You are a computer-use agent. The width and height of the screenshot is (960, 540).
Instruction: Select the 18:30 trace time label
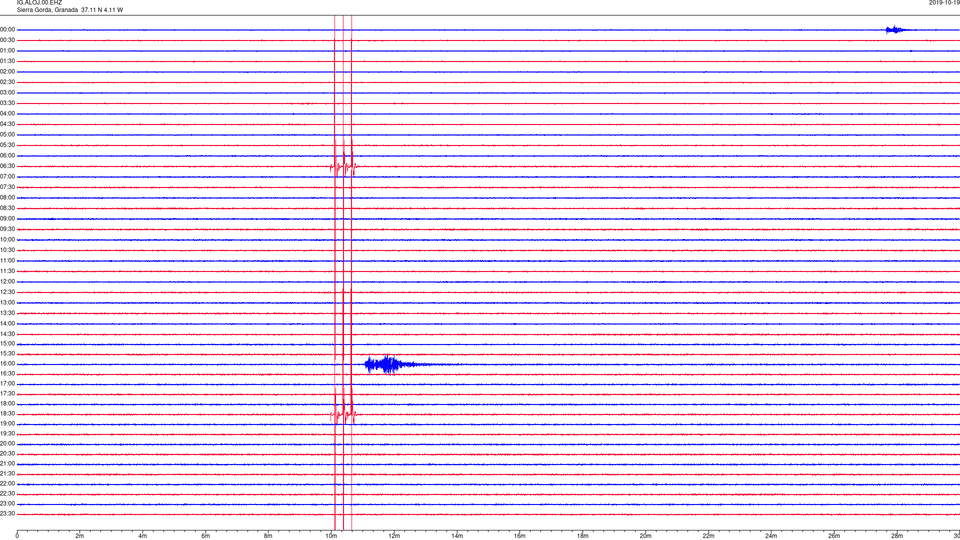pyautogui.click(x=8, y=414)
